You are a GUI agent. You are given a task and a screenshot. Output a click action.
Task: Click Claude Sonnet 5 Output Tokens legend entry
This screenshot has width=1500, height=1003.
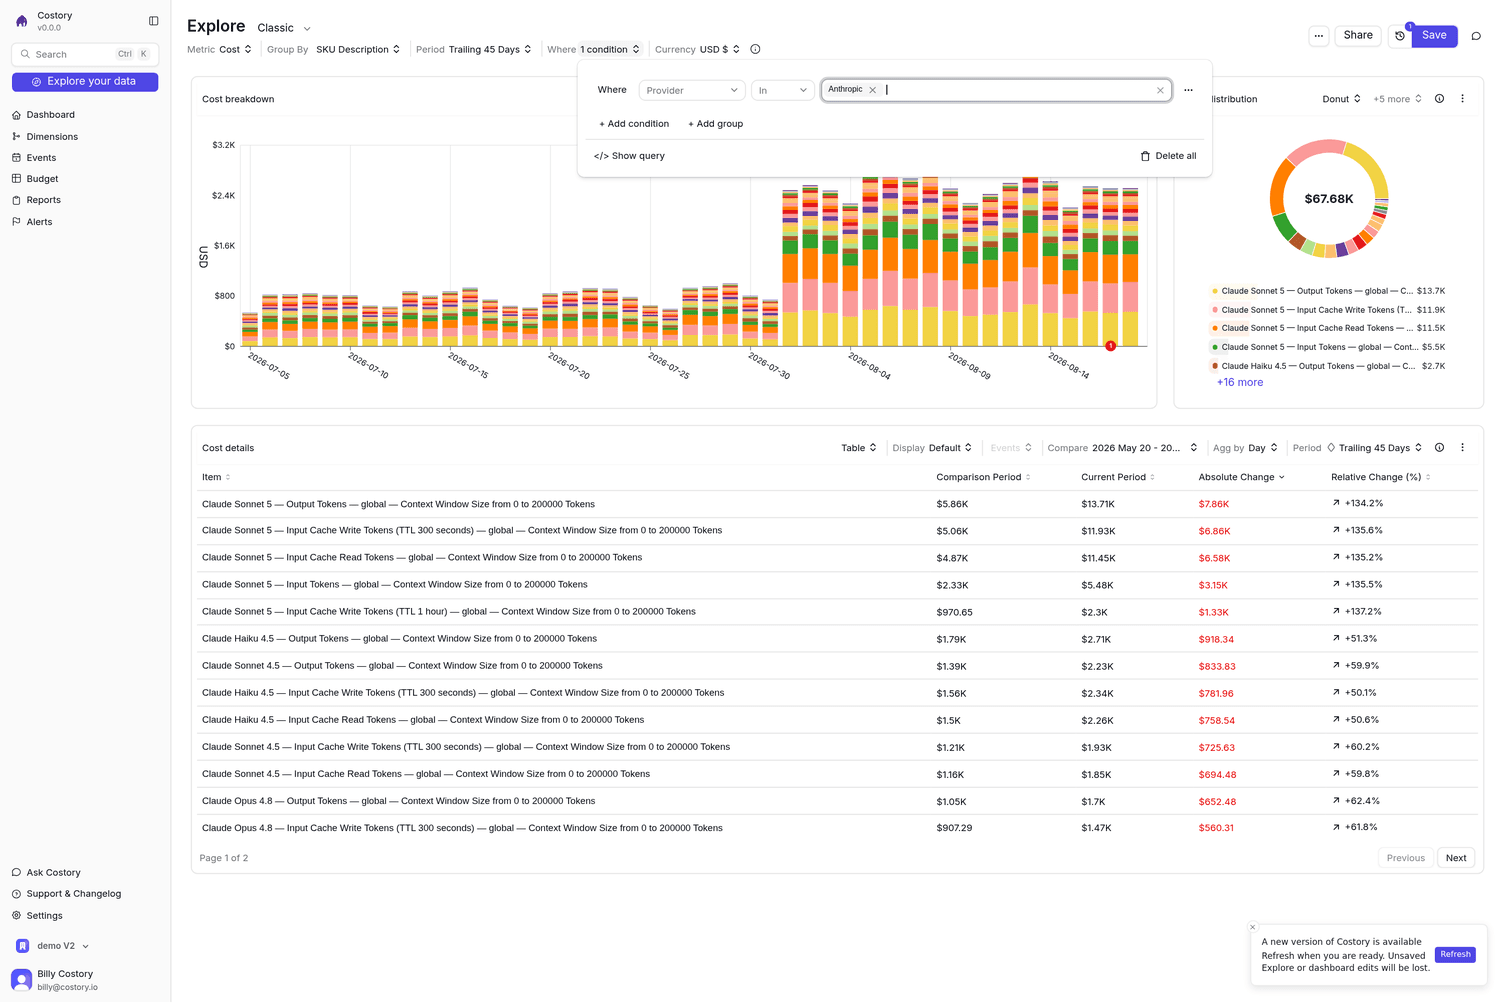point(1328,291)
